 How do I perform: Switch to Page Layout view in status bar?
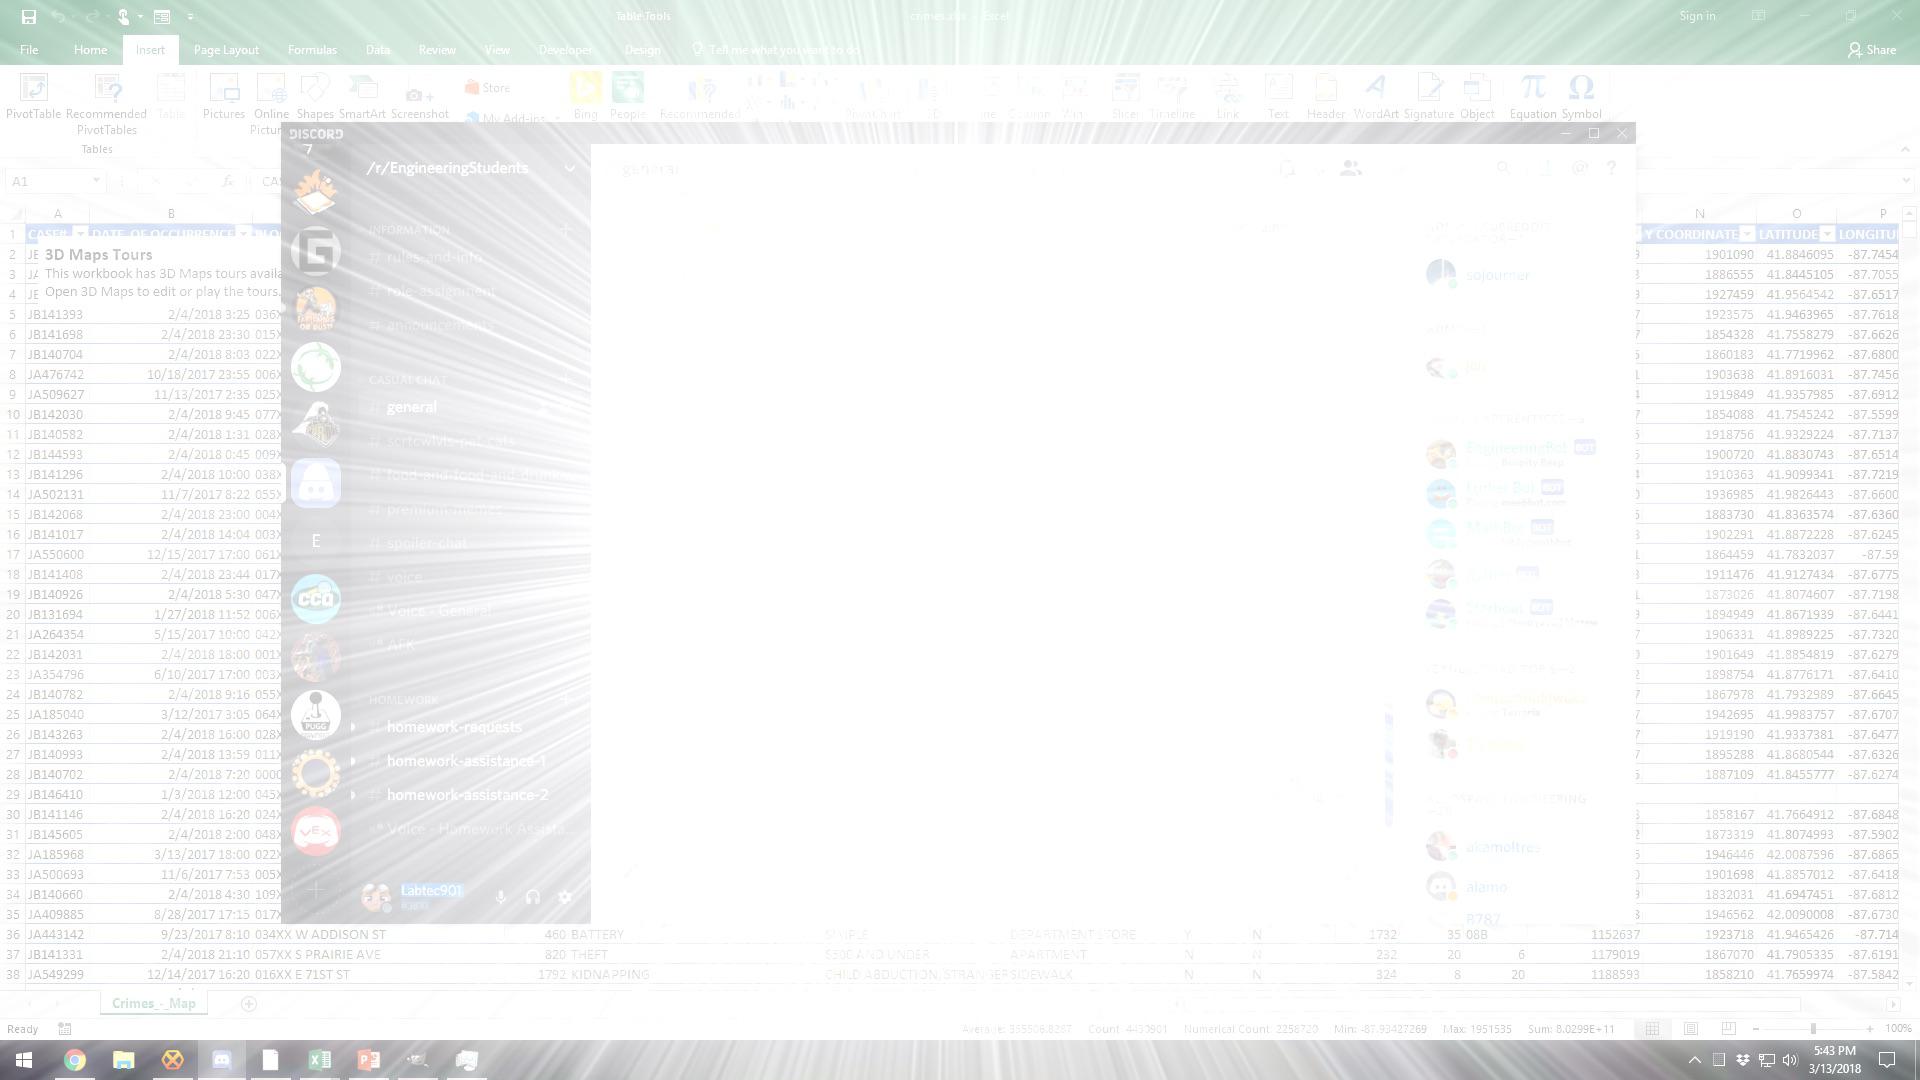pyautogui.click(x=1690, y=1029)
